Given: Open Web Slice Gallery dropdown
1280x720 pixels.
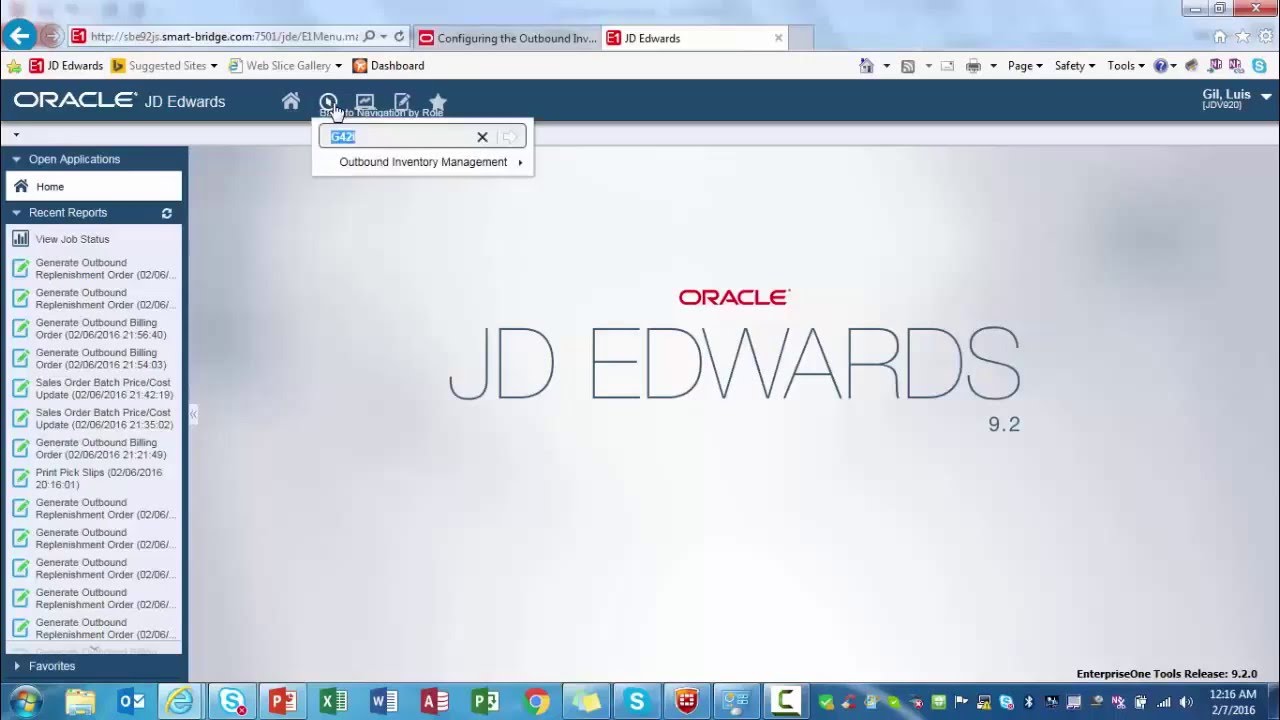Looking at the screenshot, I should point(338,66).
